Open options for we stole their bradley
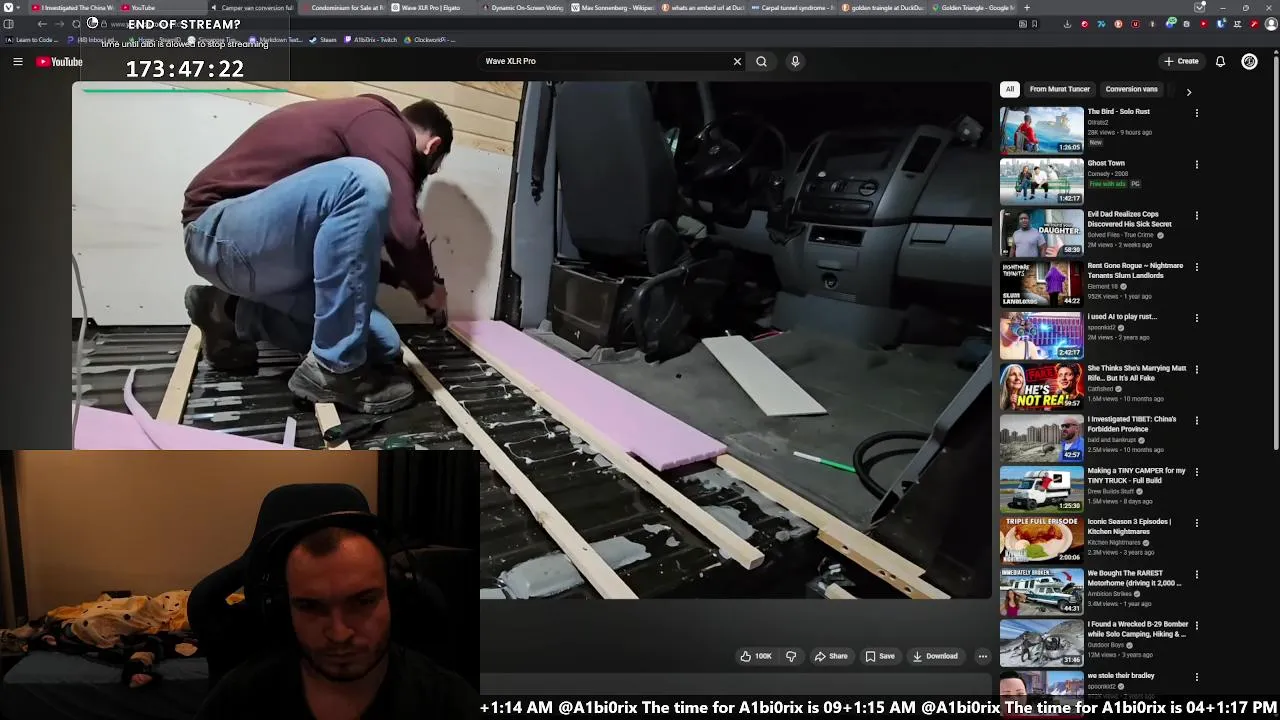The height and width of the screenshot is (720, 1280). pyautogui.click(x=1196, y=677)
